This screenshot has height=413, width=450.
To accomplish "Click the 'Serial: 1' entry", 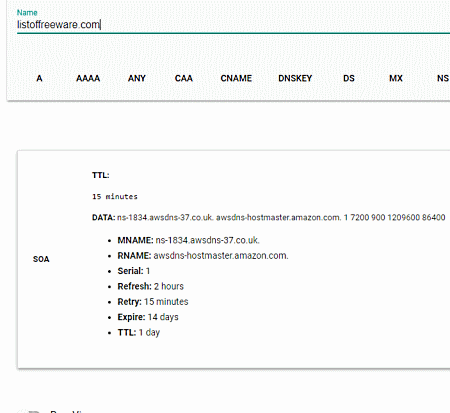I will (x=134, y=271).
